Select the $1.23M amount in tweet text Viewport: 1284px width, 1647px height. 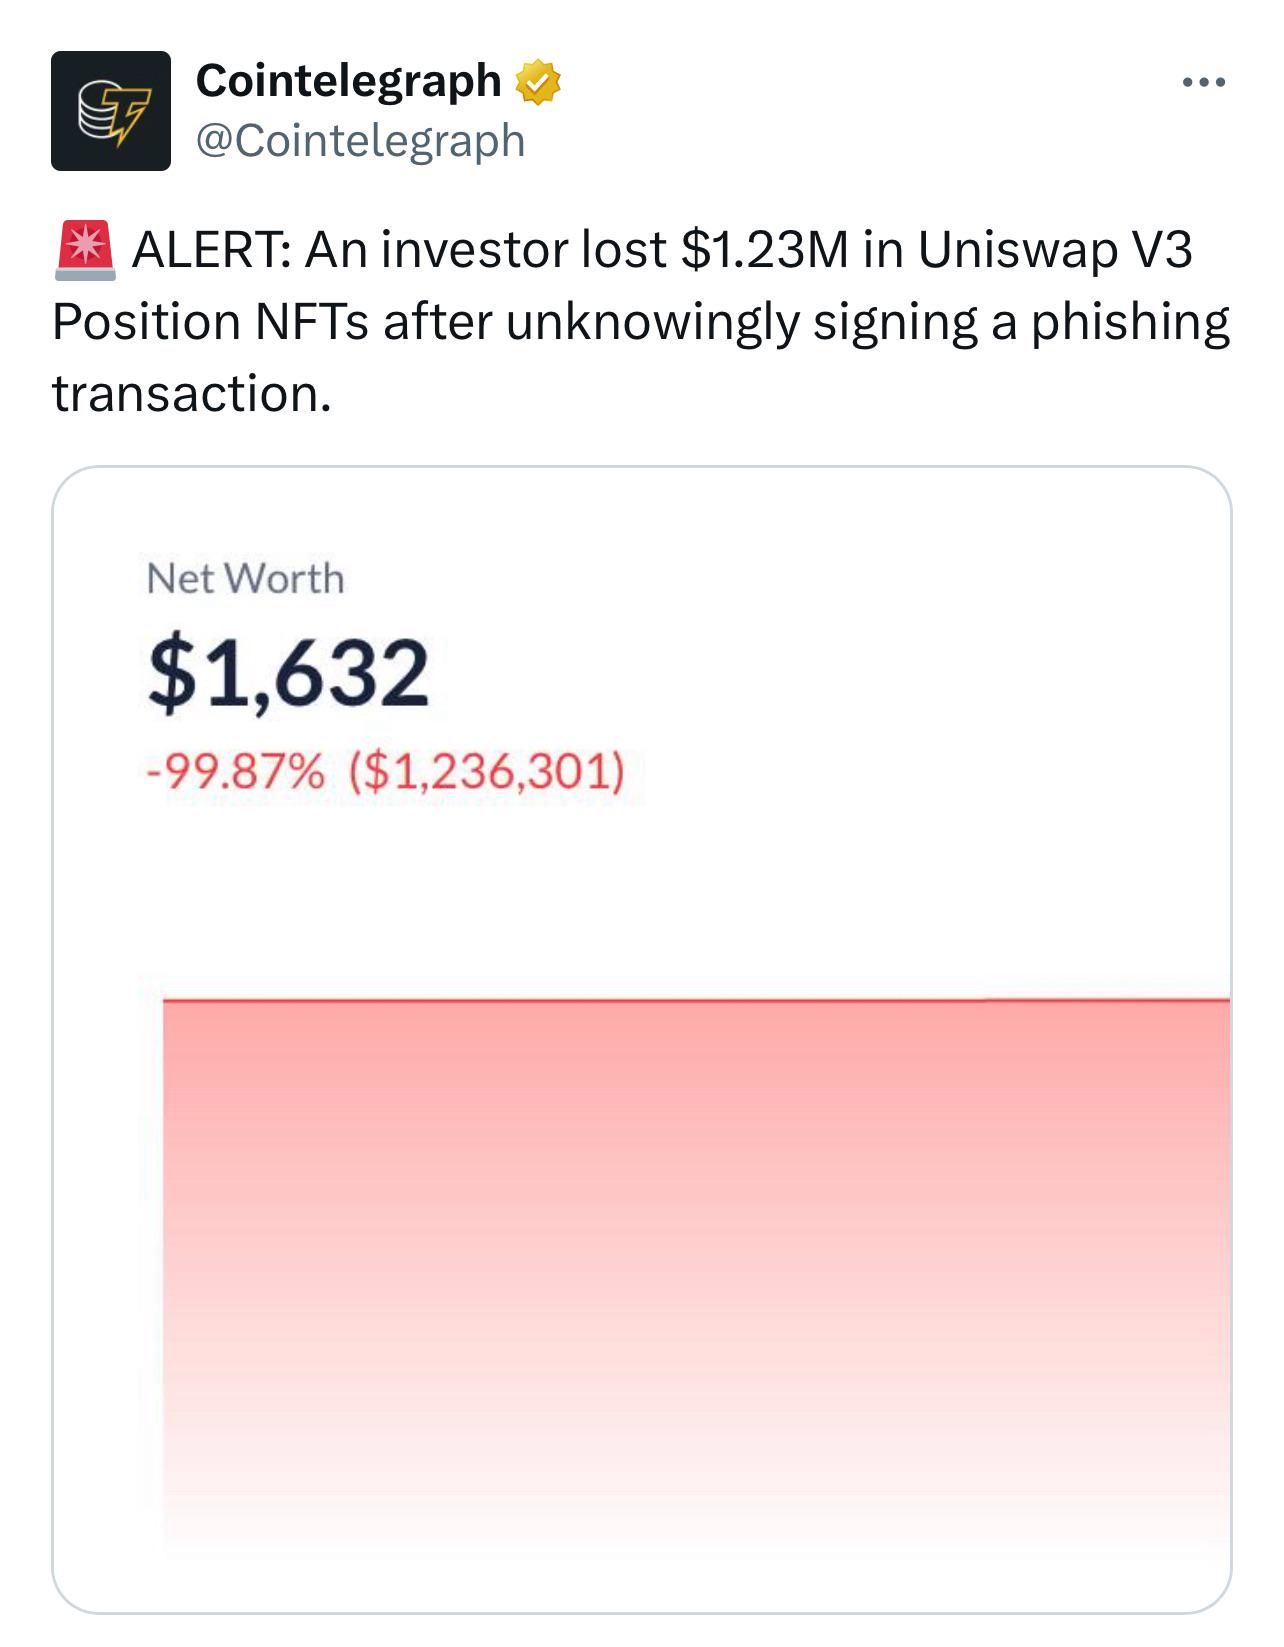tap(764, 250)
